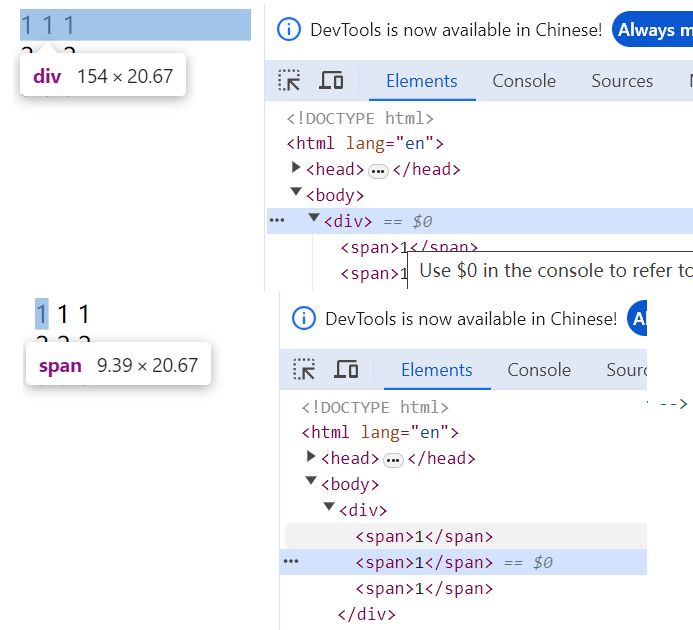Click info icon in lower DevTools notification

click(x=303, y=319)
